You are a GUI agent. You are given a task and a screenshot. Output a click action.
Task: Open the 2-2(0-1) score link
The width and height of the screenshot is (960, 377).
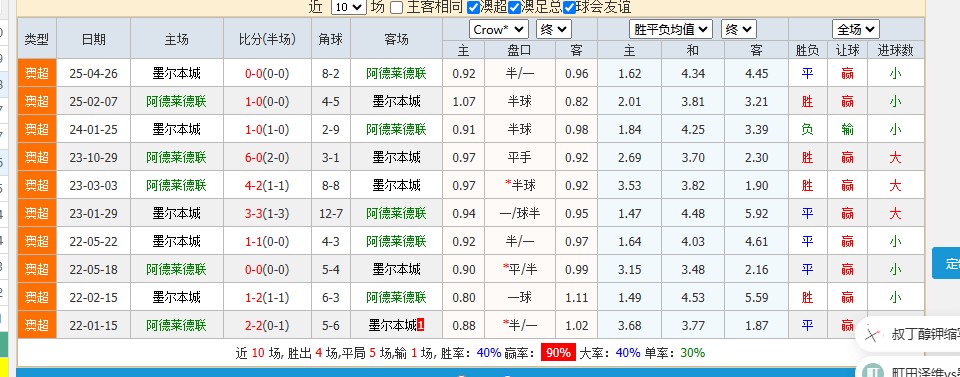(x=267, y=325)
